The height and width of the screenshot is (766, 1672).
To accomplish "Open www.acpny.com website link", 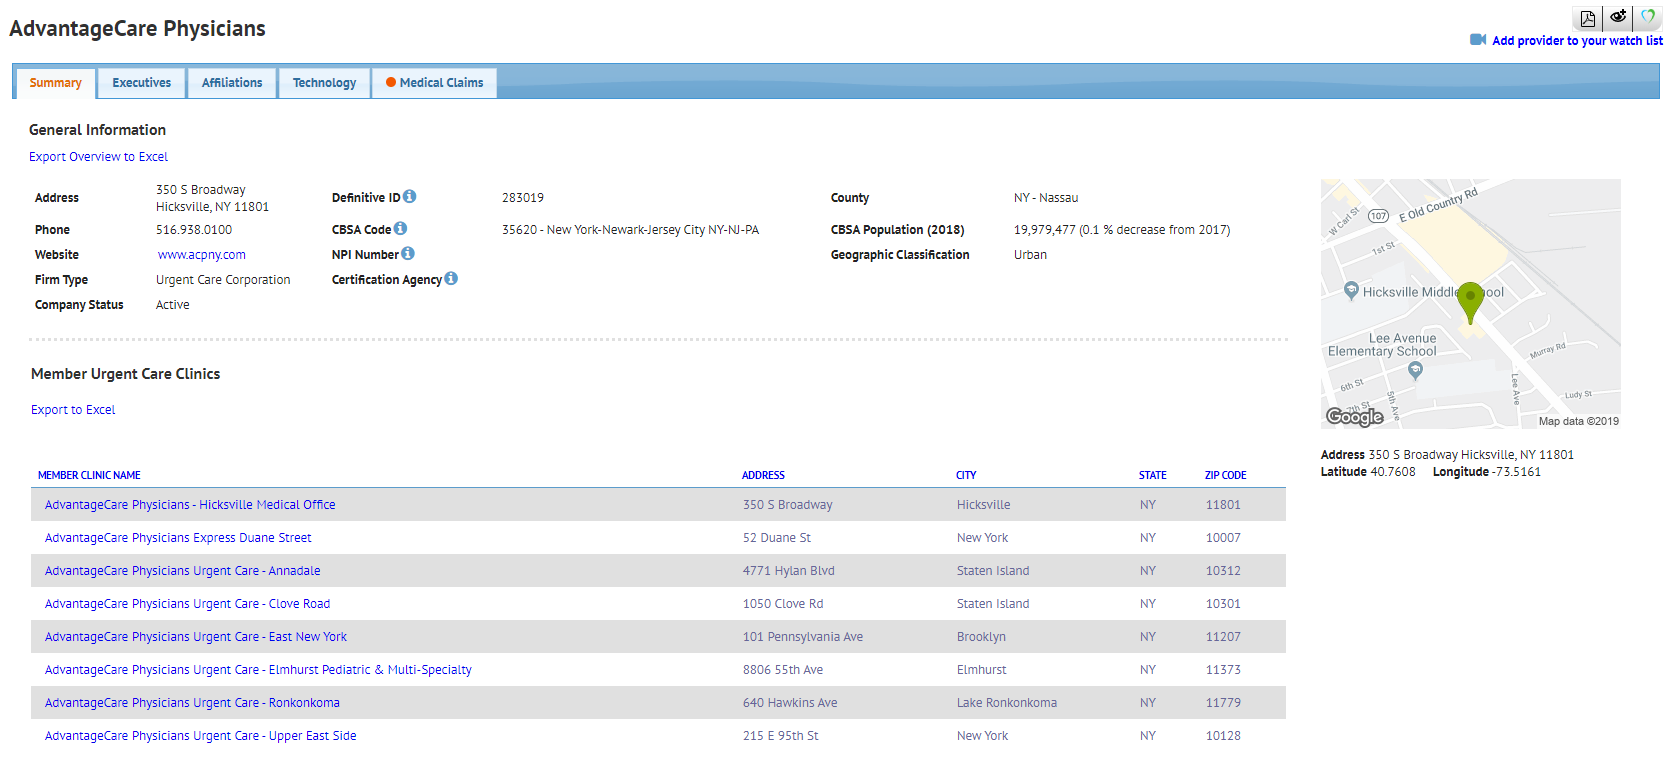I will (x=202, y=255).
